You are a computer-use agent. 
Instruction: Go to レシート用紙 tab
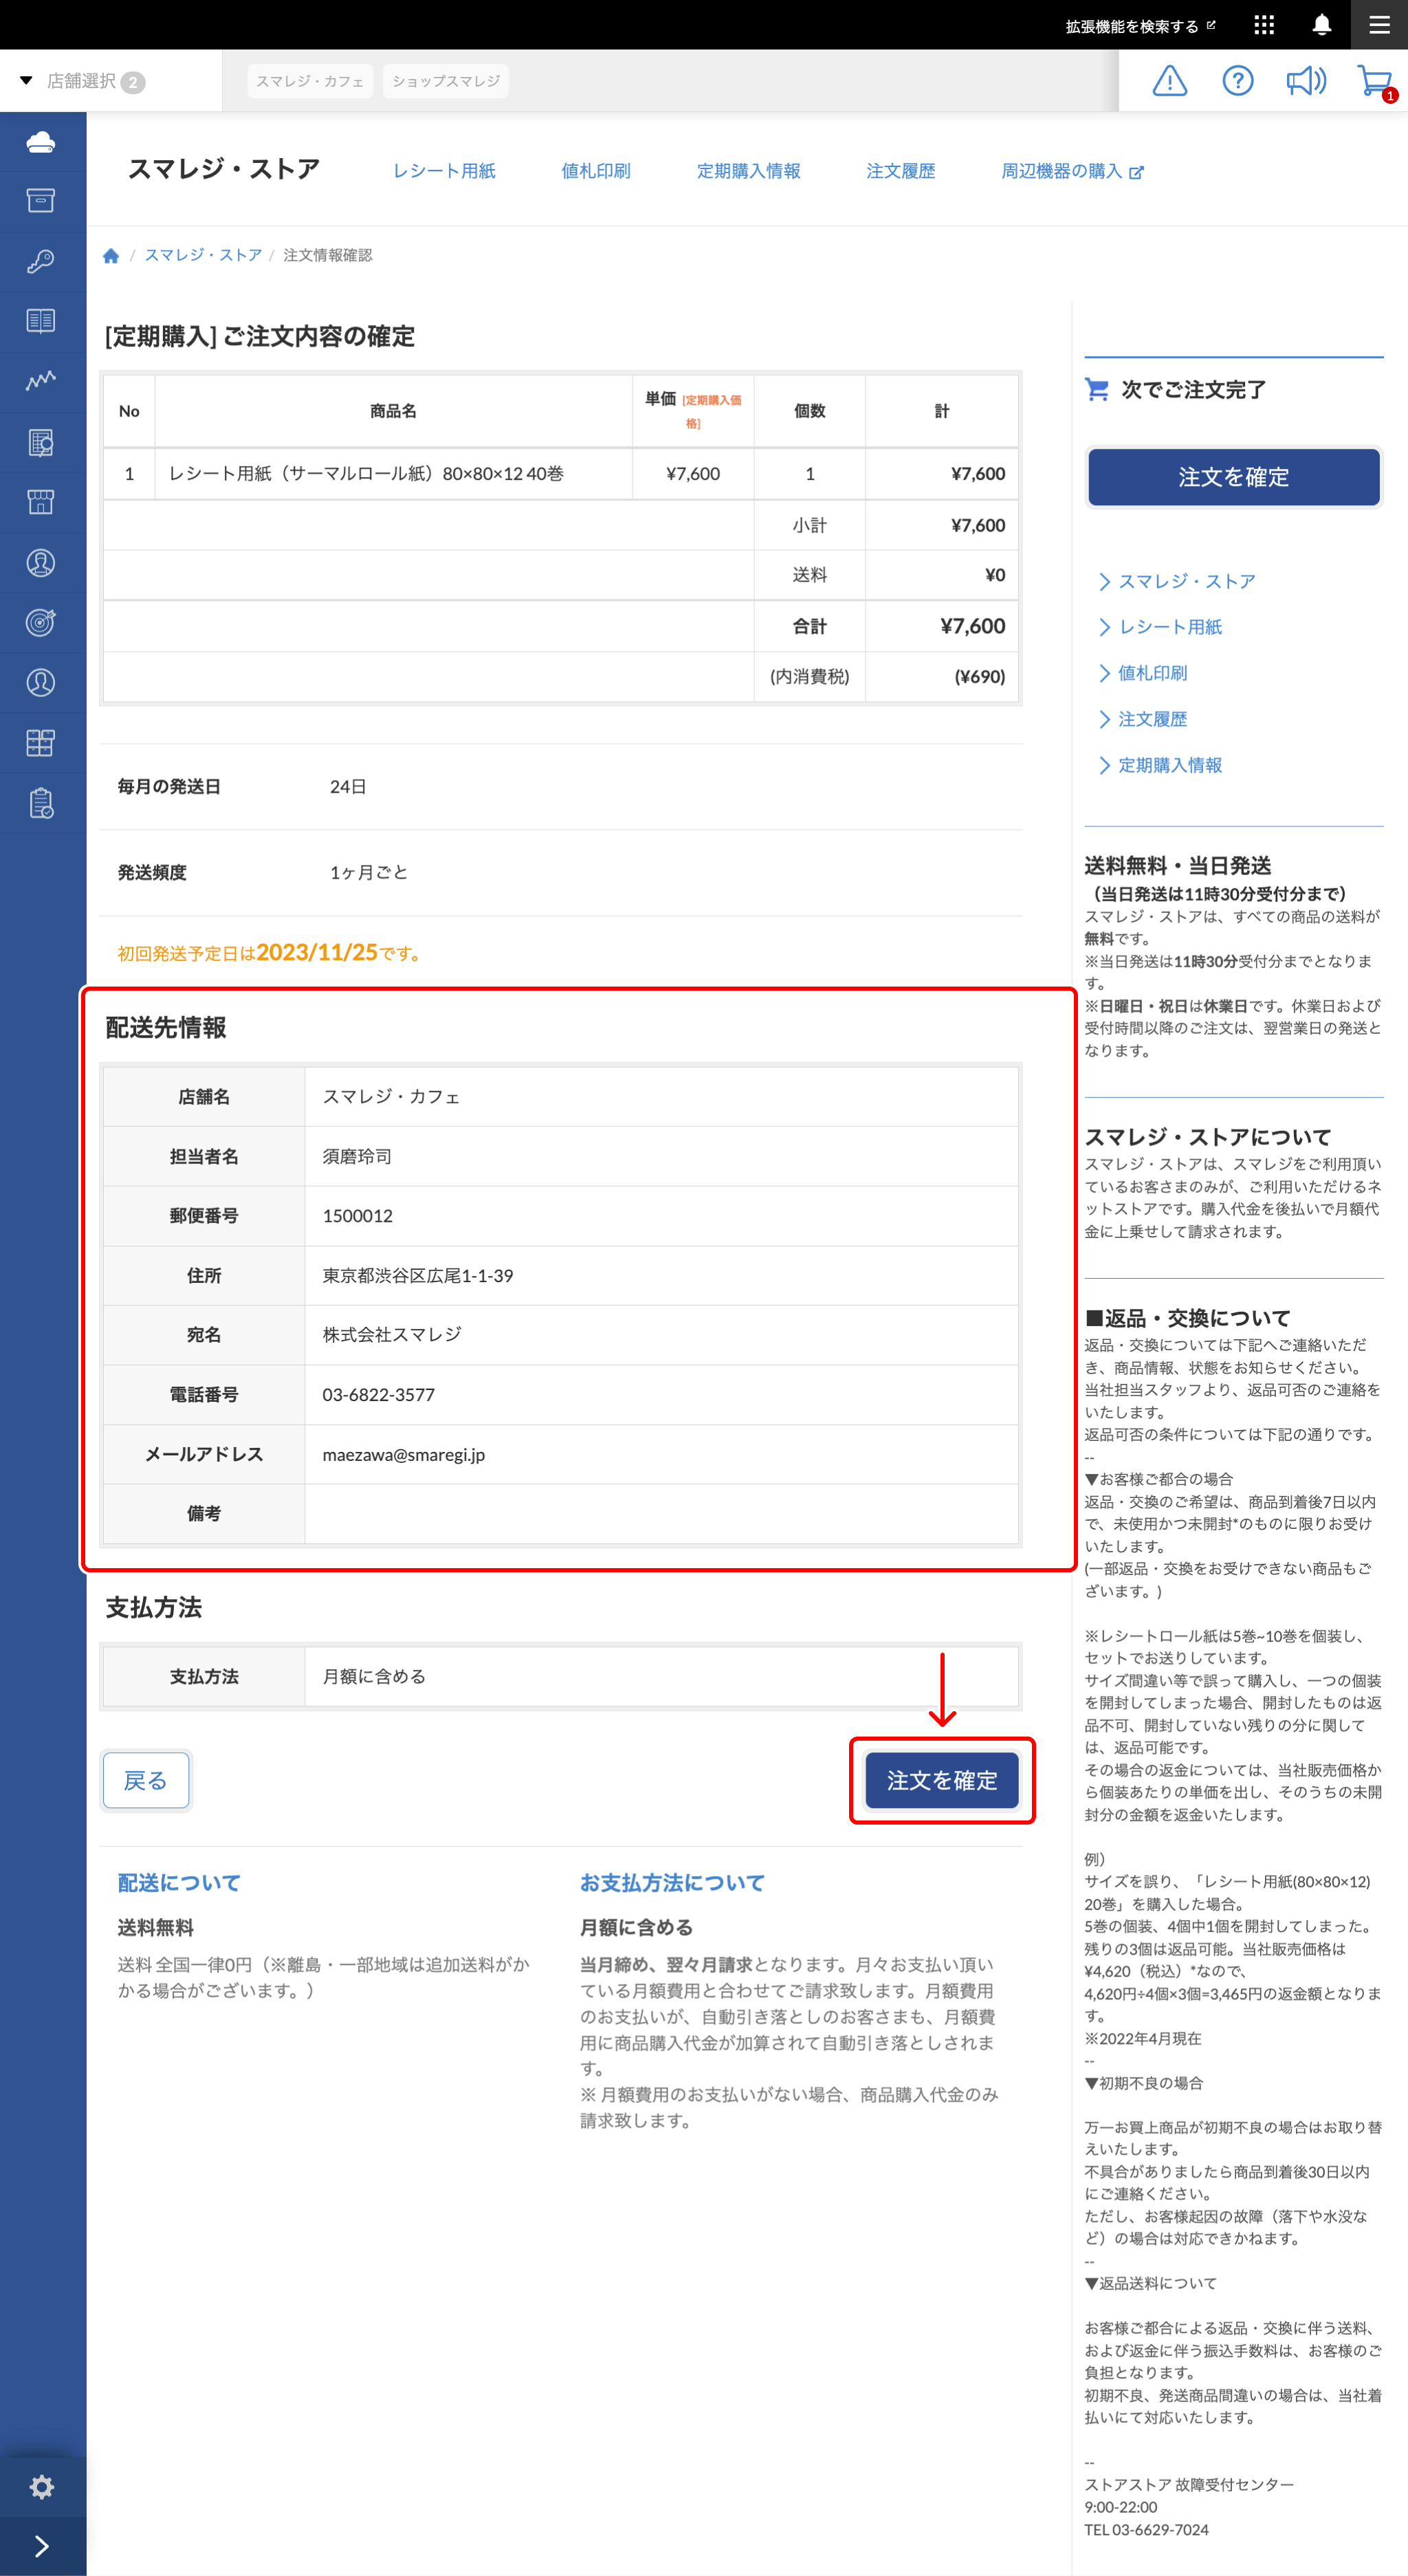pos(444,171)
